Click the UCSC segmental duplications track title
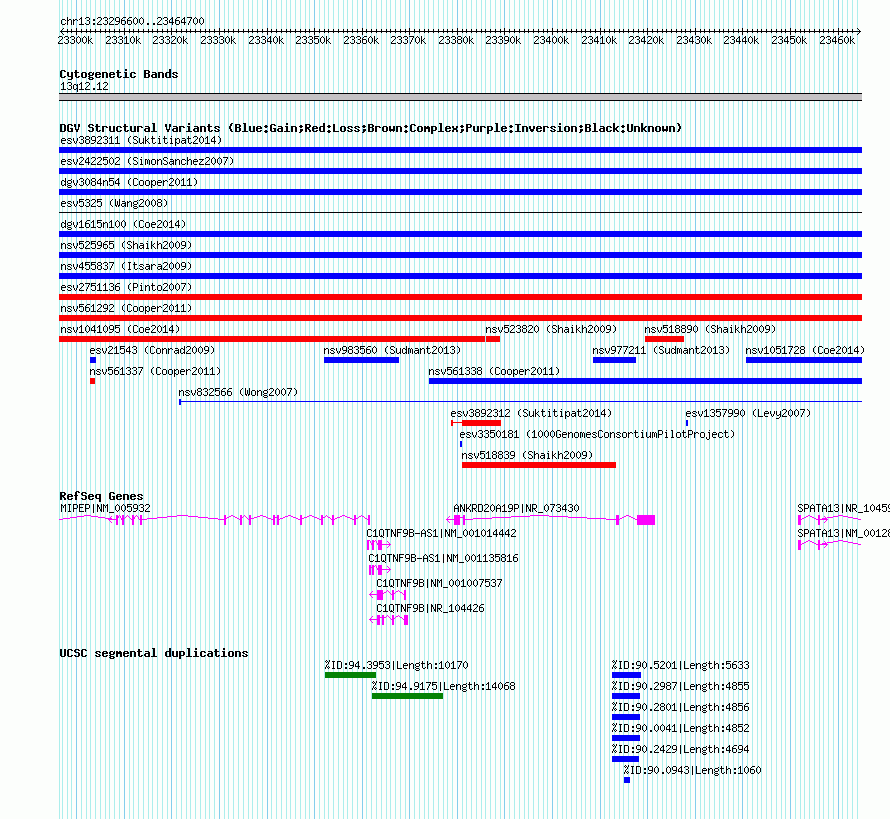 [154, 653]
